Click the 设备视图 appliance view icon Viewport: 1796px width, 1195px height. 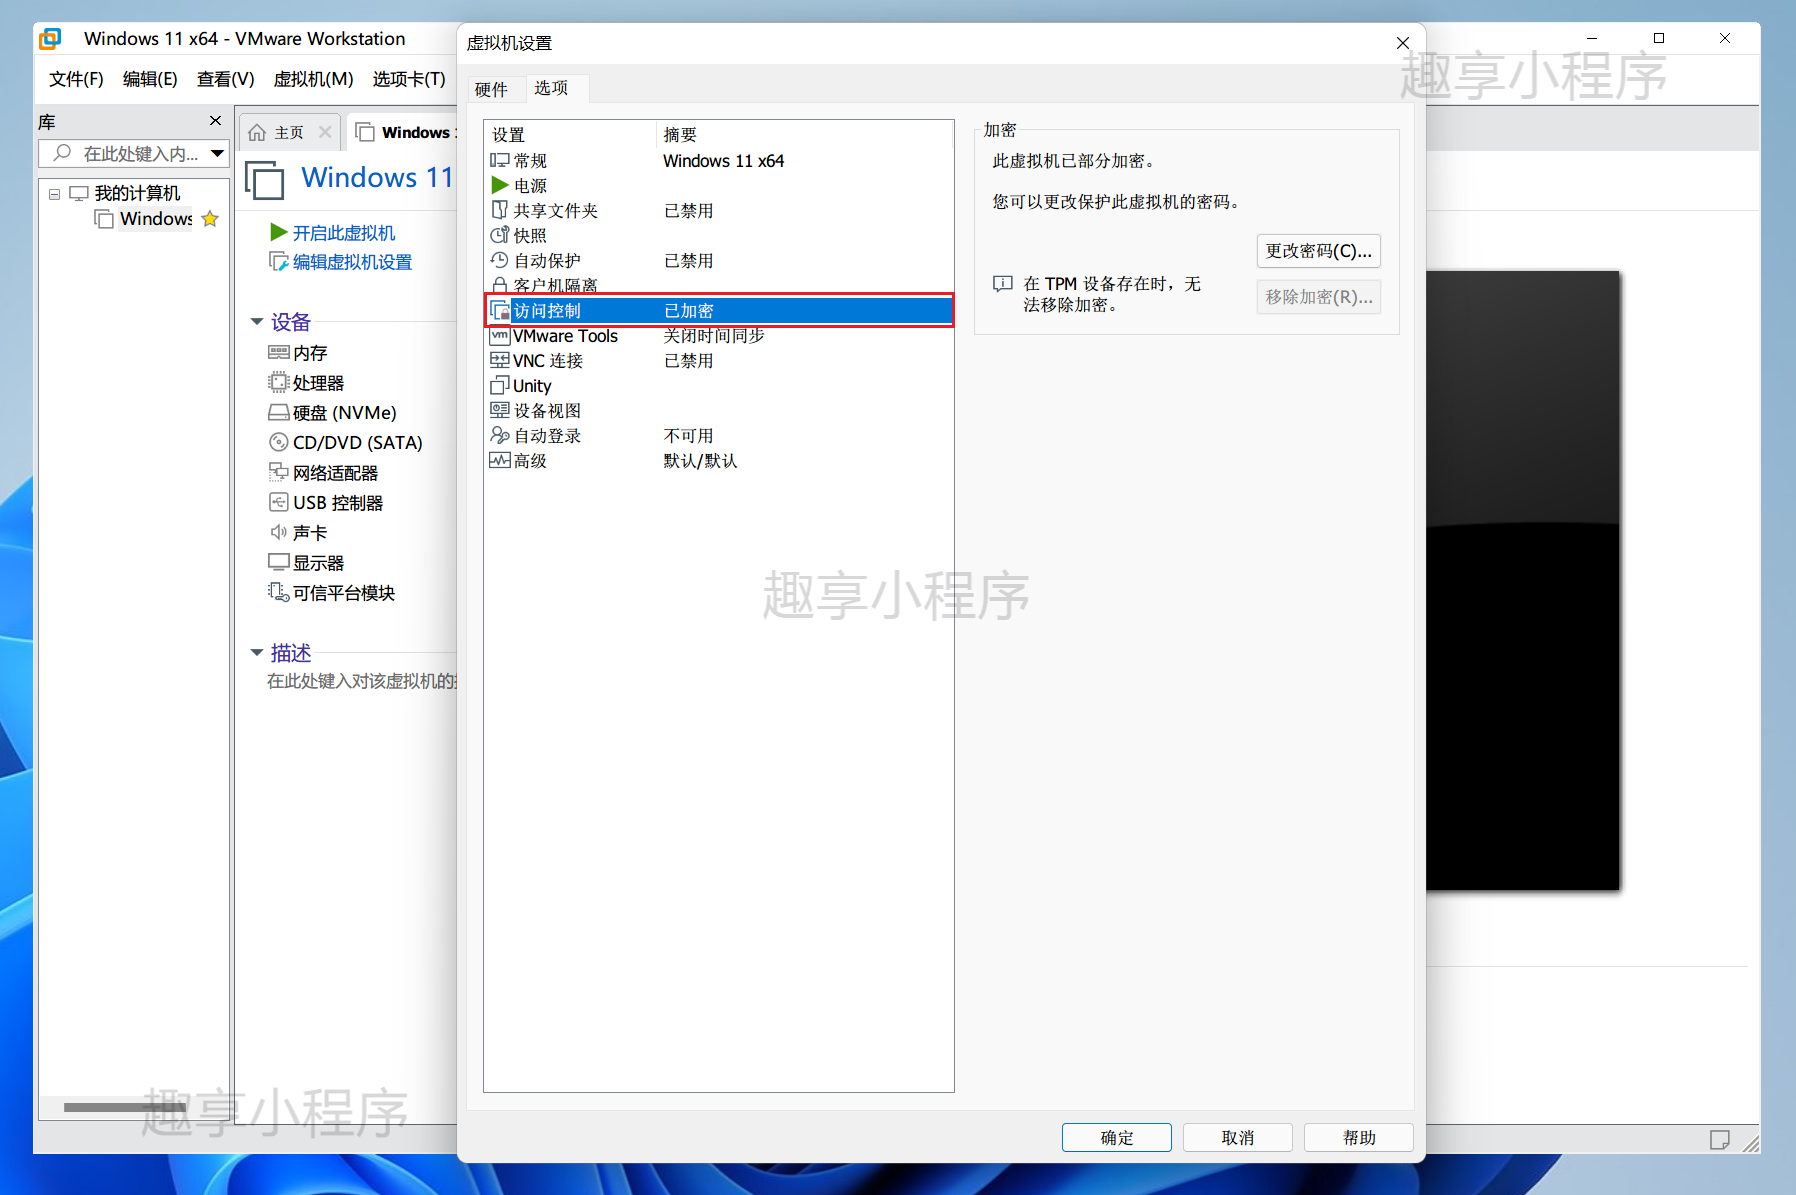pyautogui.click(x=500, y=410)
